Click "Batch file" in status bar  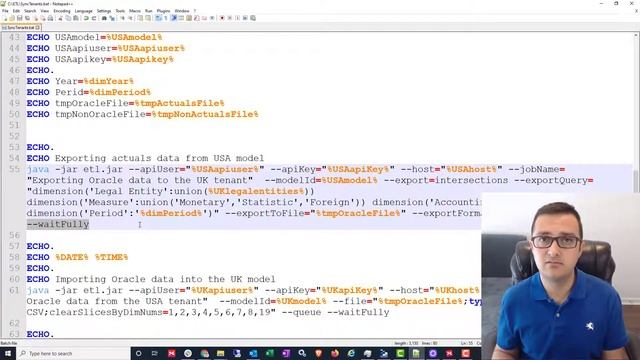[x=9, y=343]
